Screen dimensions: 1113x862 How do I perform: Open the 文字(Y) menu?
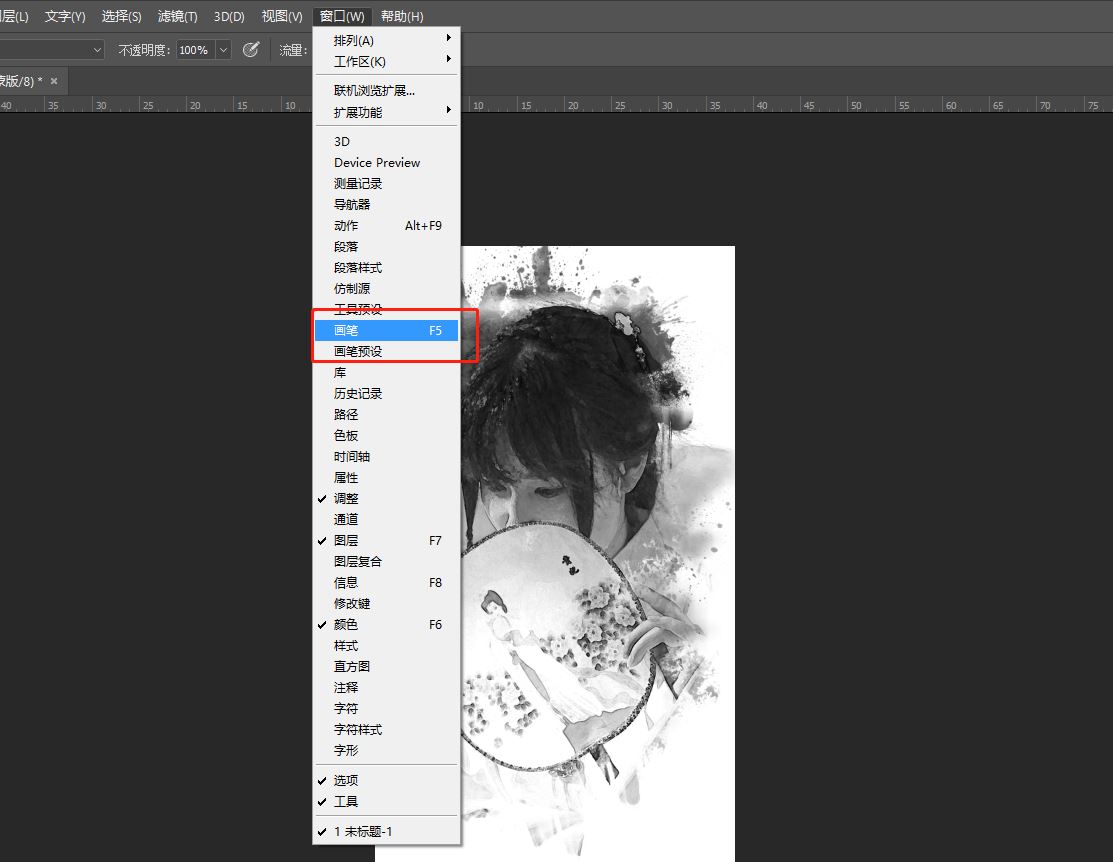tap(65, 16)
